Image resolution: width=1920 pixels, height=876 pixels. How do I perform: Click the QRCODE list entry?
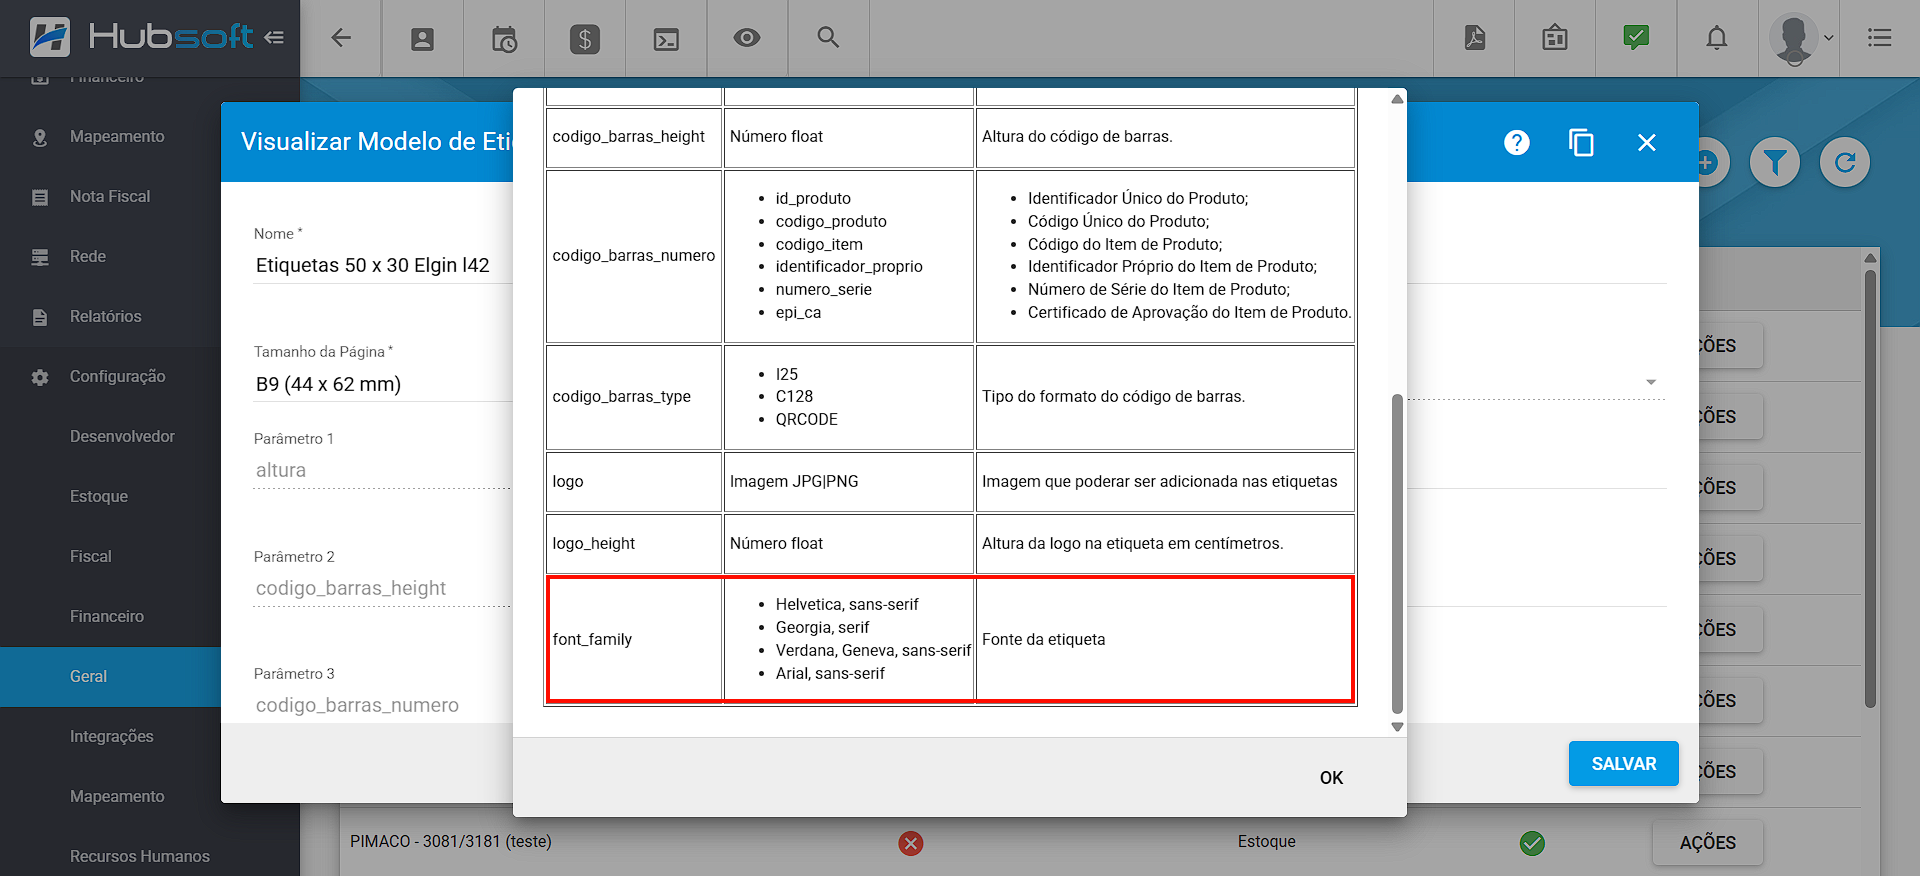[806, 420]
